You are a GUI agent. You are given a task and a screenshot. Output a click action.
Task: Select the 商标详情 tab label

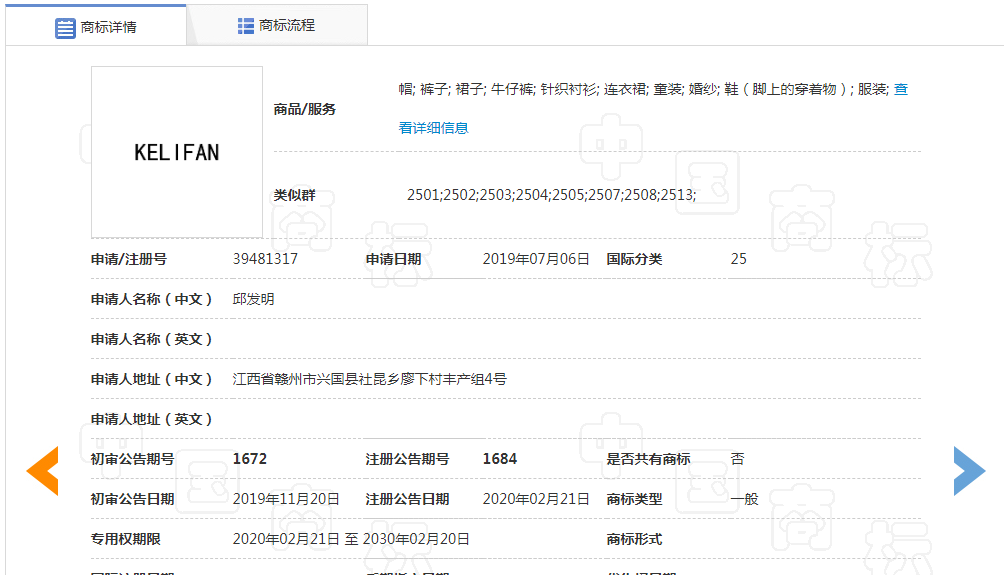[x=109, y=28]
